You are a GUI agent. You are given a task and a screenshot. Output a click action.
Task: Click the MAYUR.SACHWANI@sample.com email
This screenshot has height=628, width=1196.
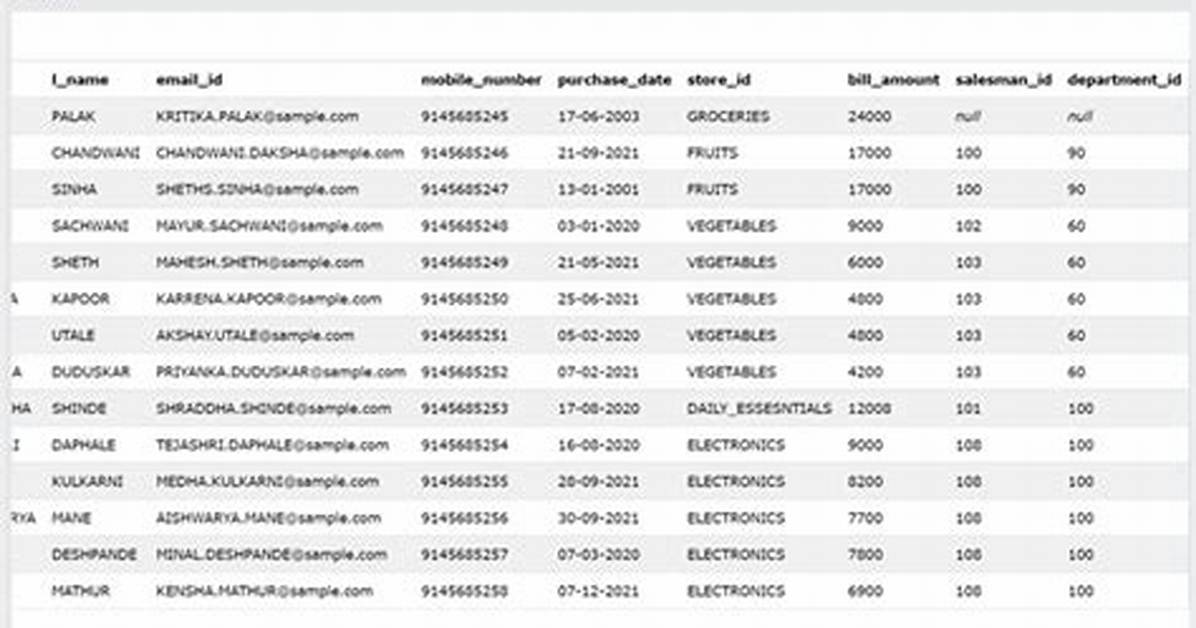(x=269, y=227)
